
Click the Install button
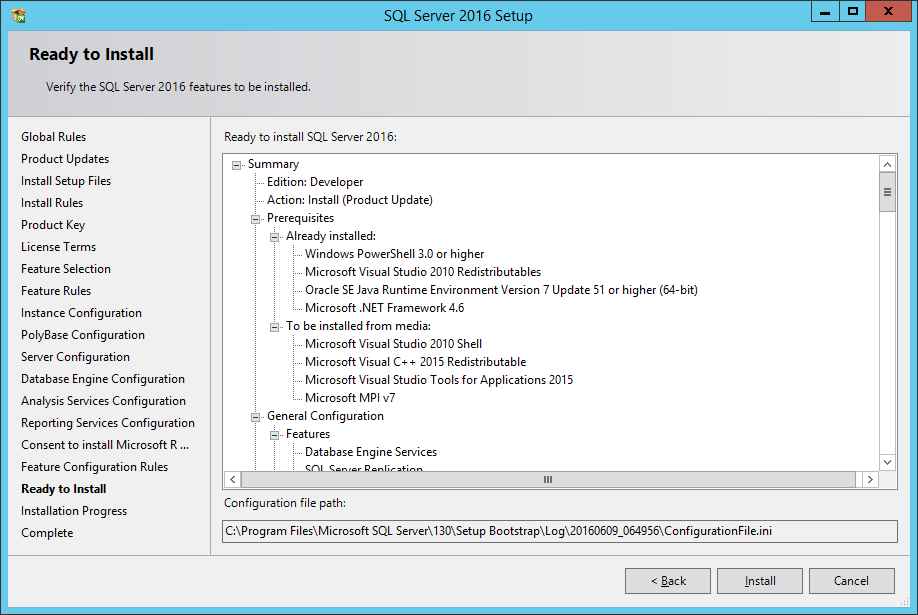[759, 580]
